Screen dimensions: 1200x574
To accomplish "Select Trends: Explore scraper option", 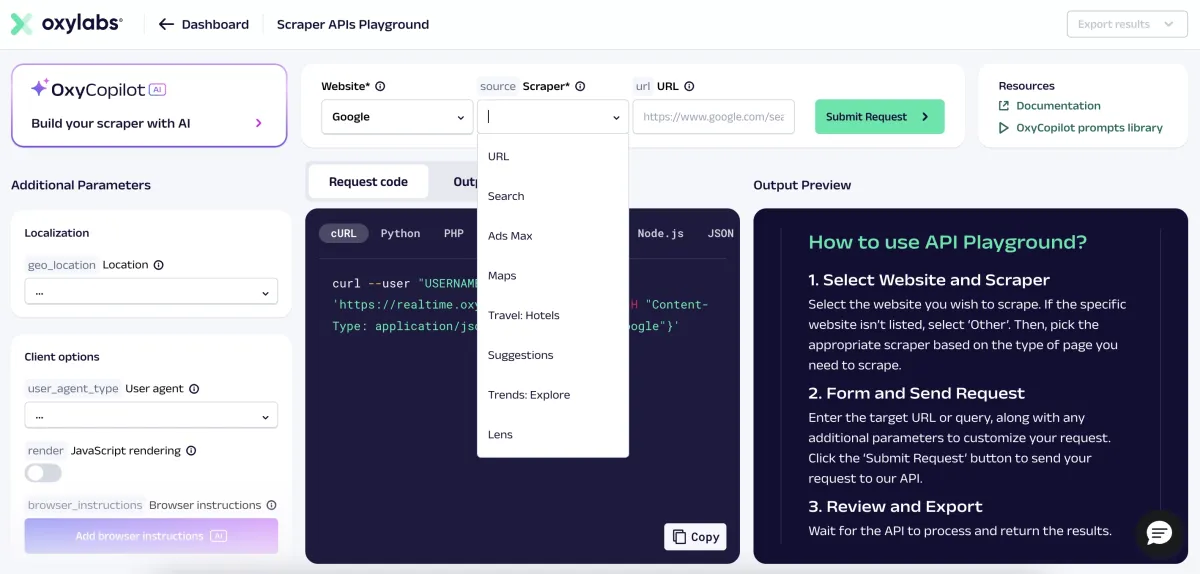I will coord(553,395).
